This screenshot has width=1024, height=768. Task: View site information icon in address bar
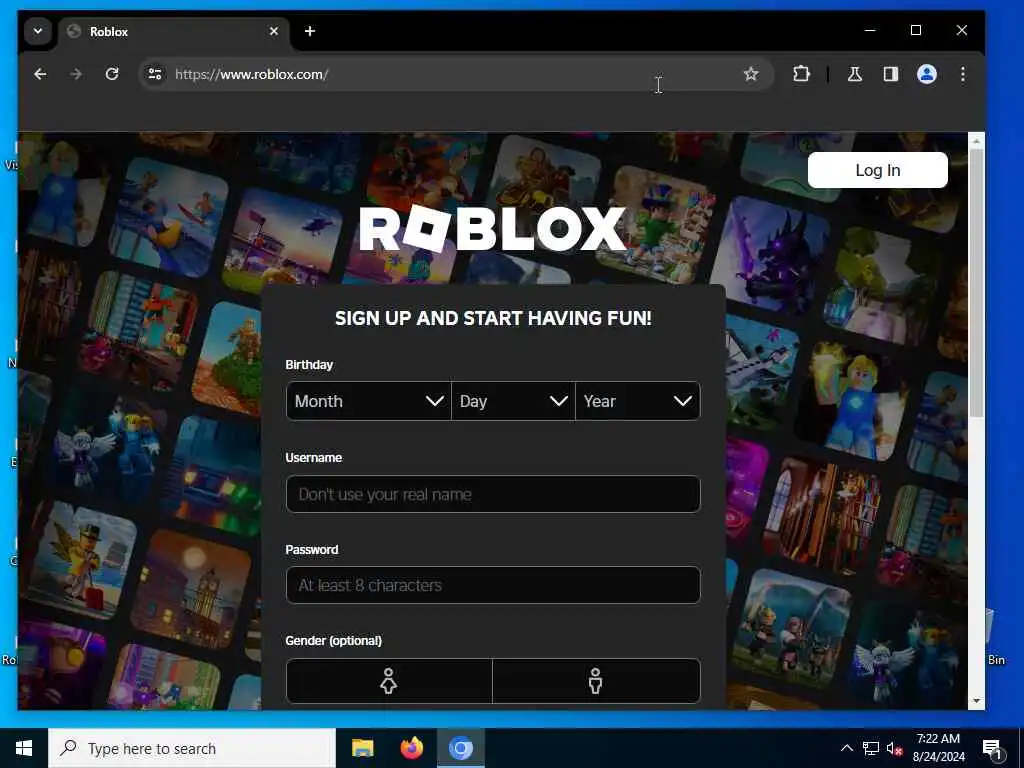tap(155, 74)
